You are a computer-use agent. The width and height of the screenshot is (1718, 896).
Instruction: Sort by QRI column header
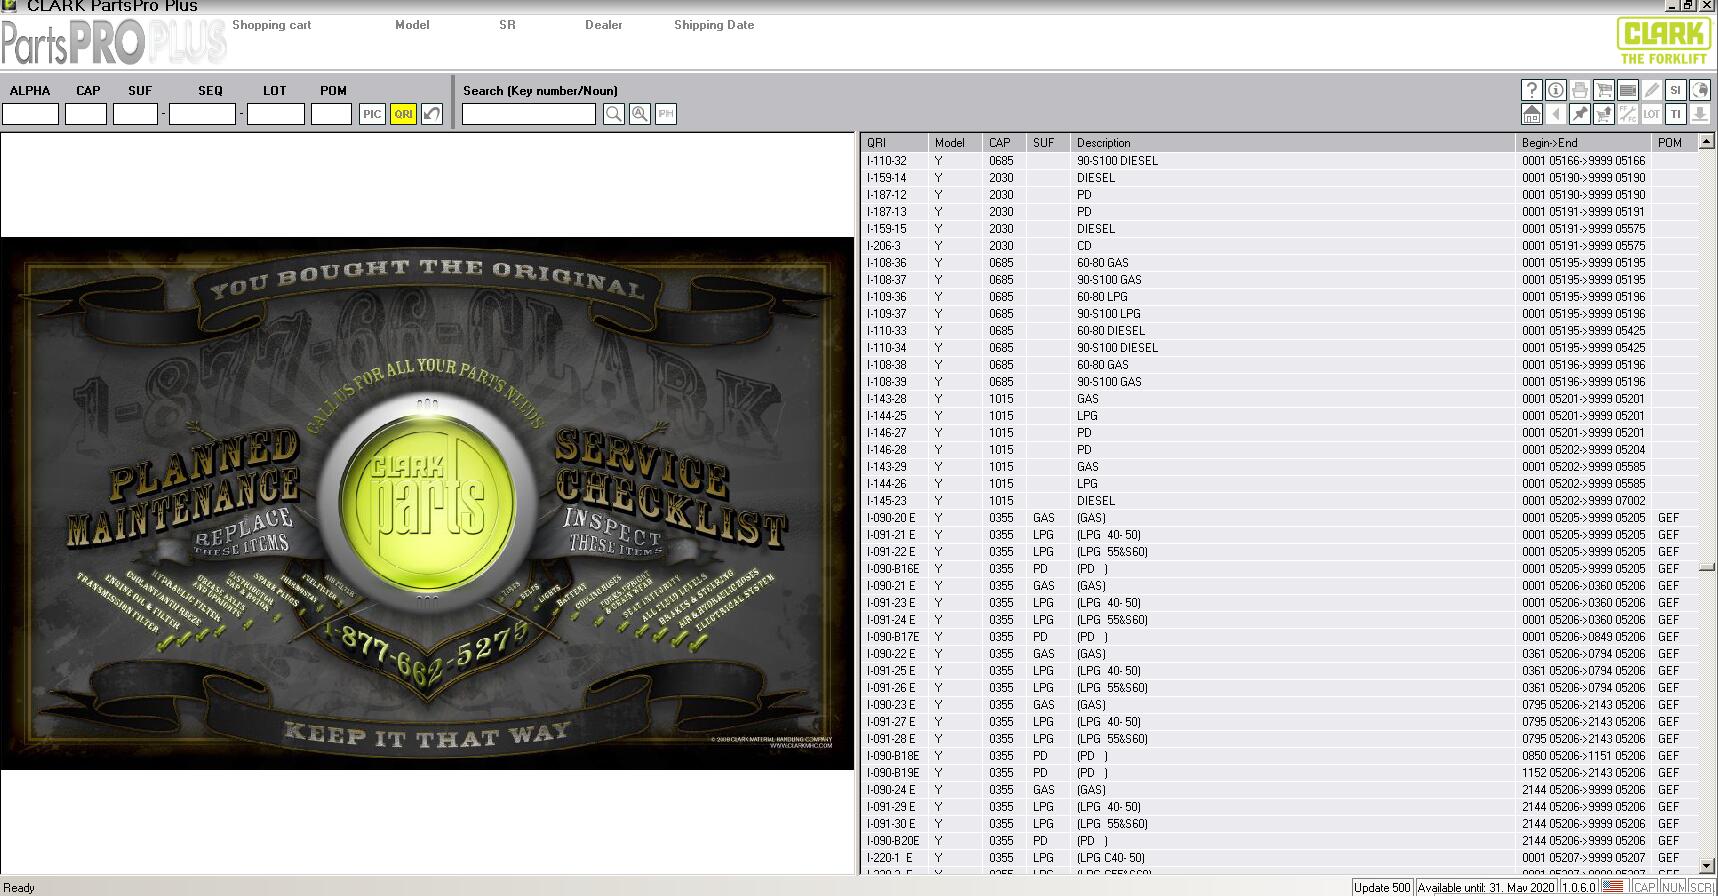click(895, 143)
